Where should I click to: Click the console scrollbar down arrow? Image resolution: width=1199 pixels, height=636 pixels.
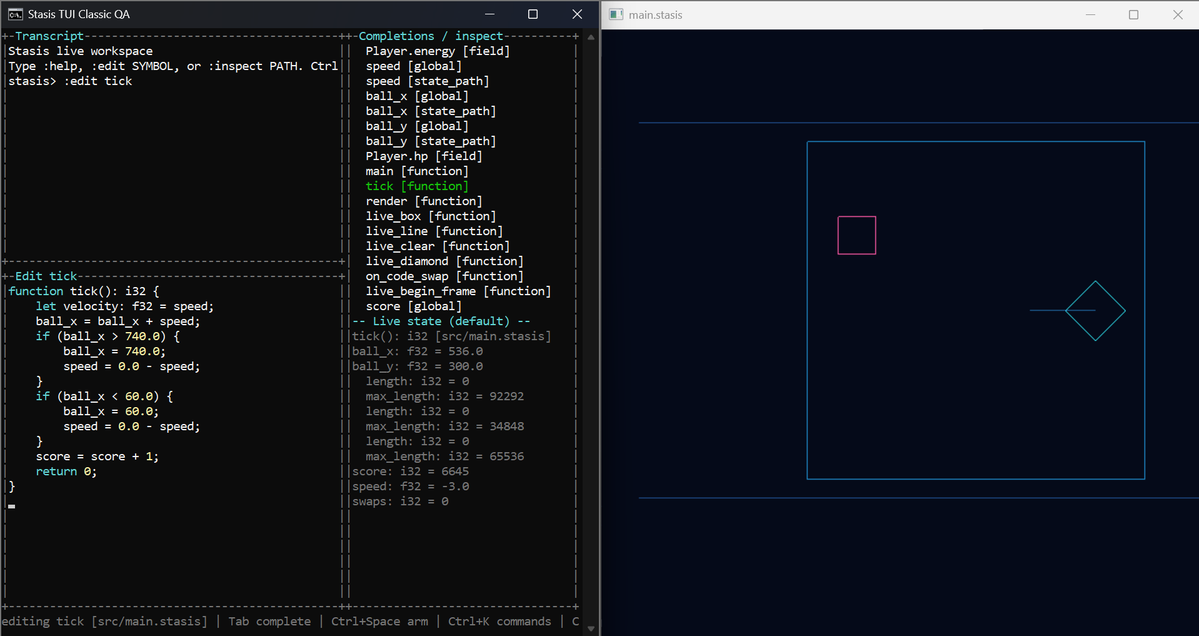click(x=591, y=629)
